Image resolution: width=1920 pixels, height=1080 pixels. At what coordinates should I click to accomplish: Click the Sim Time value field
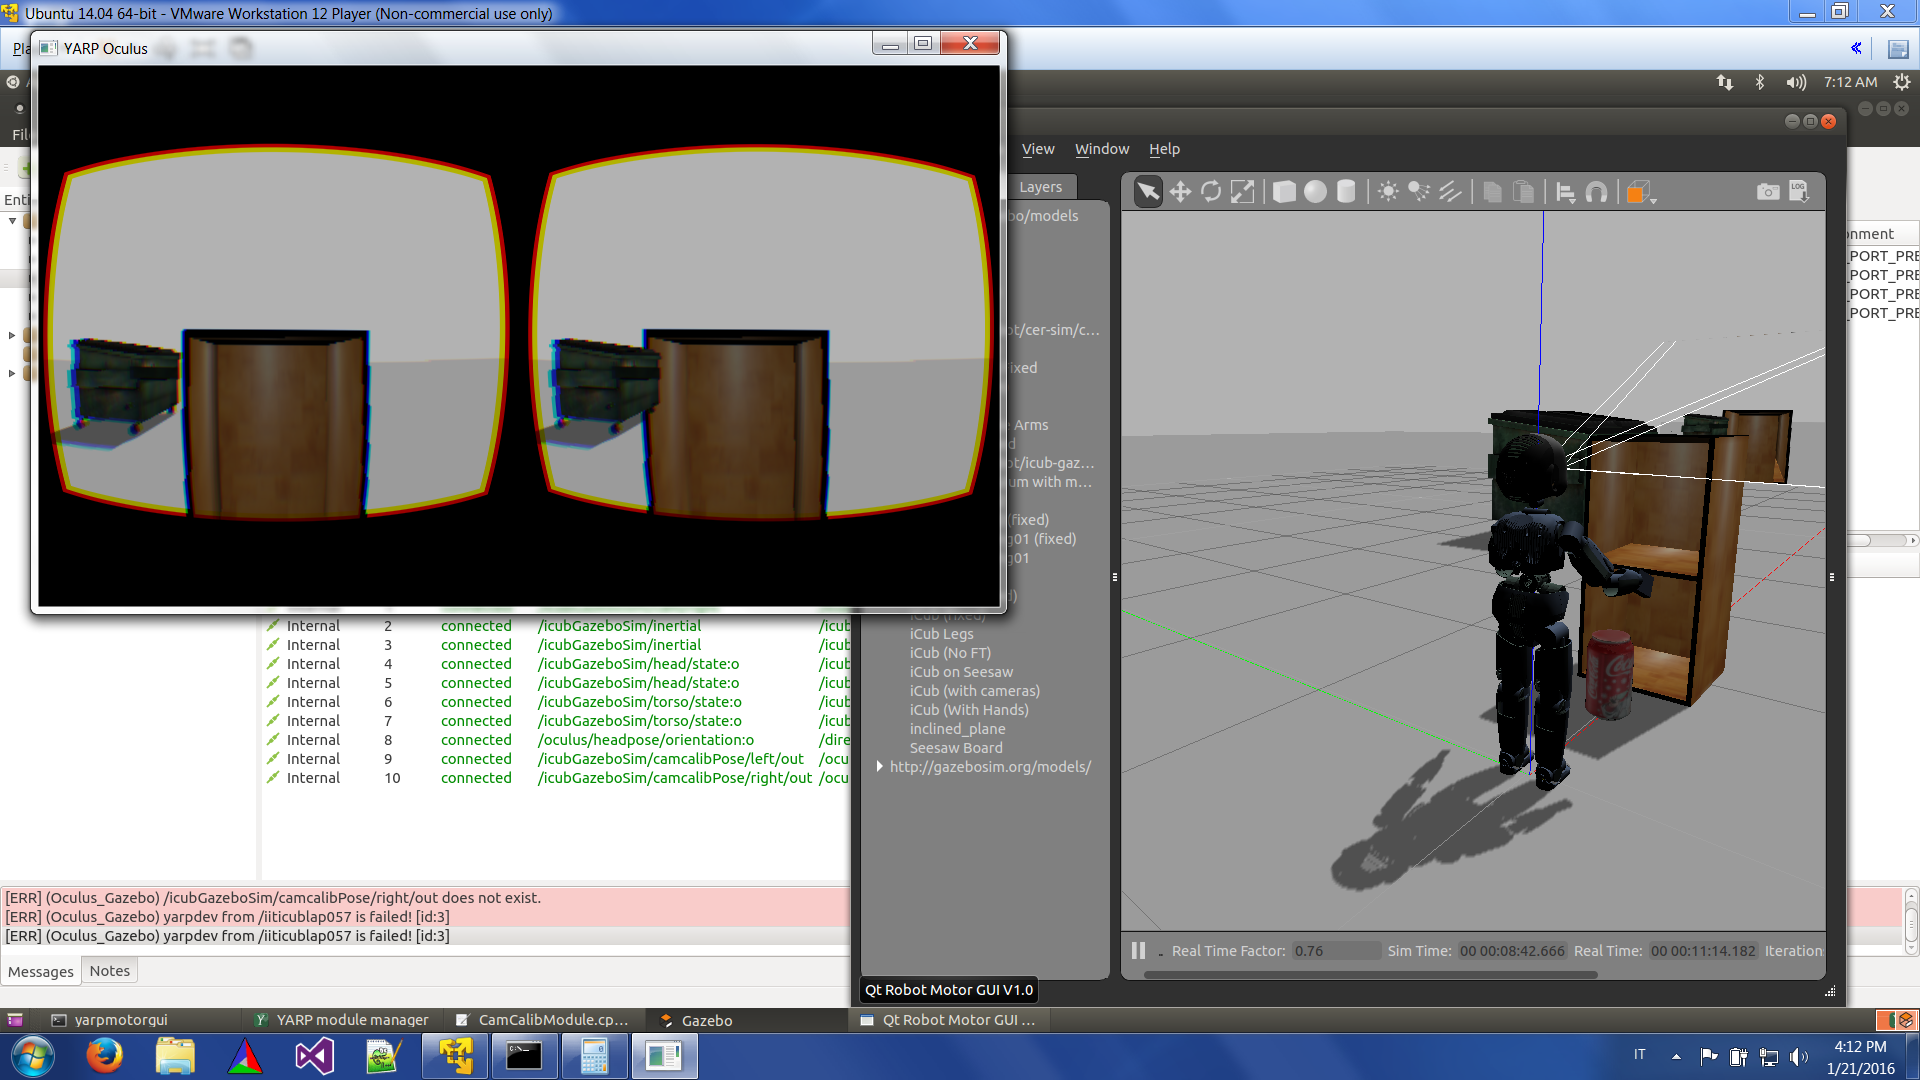(1512, 951)
